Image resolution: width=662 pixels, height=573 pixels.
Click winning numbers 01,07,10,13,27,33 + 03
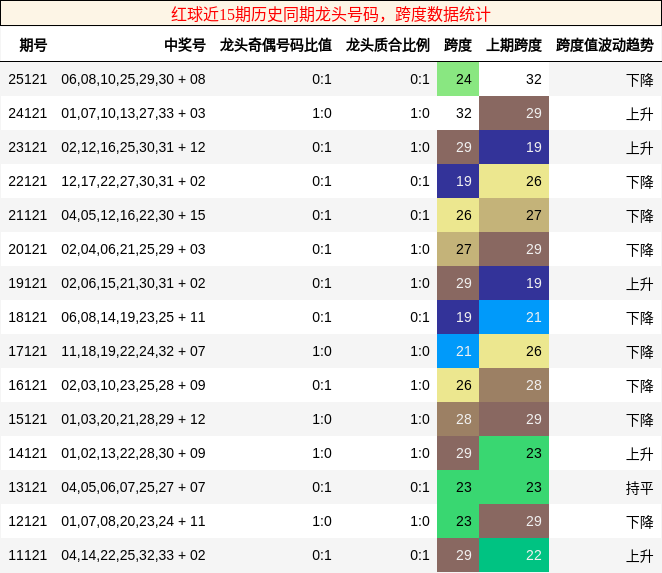click(133, 113)
